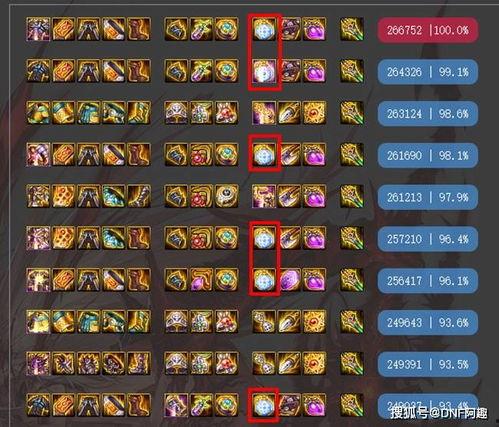Choose the 249391 | 93.5% score badge
The width and height of the screenshot is (499, 427).
coord(428,364)
